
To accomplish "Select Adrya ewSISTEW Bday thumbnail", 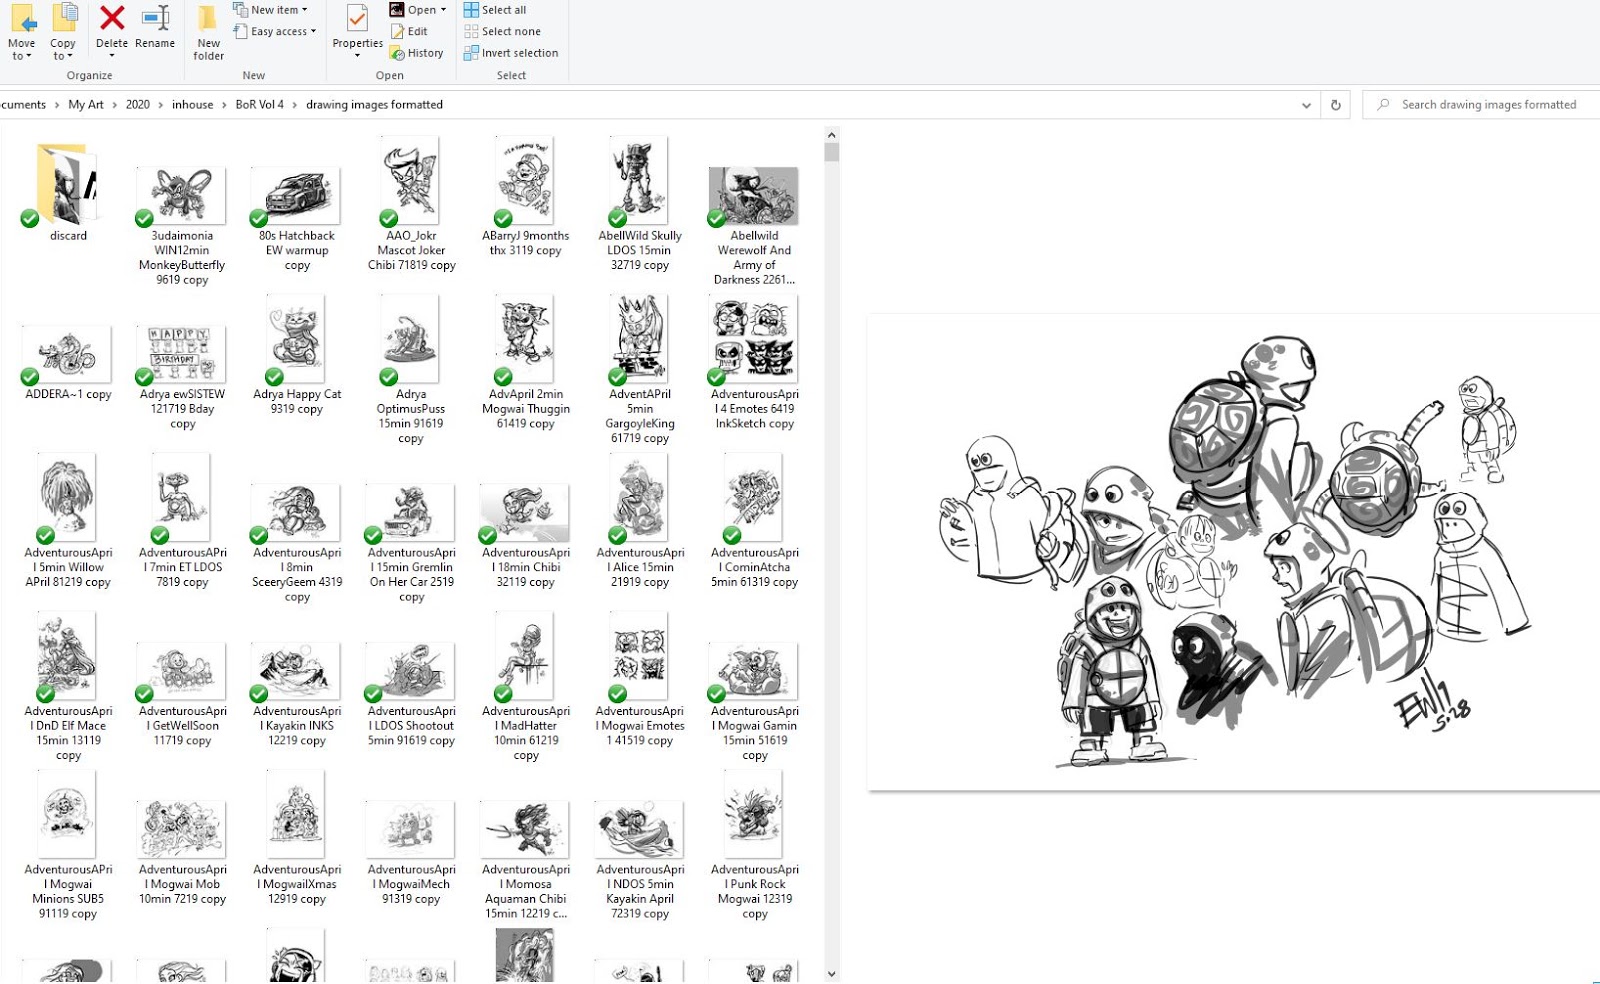I will [x=182, y=355].
